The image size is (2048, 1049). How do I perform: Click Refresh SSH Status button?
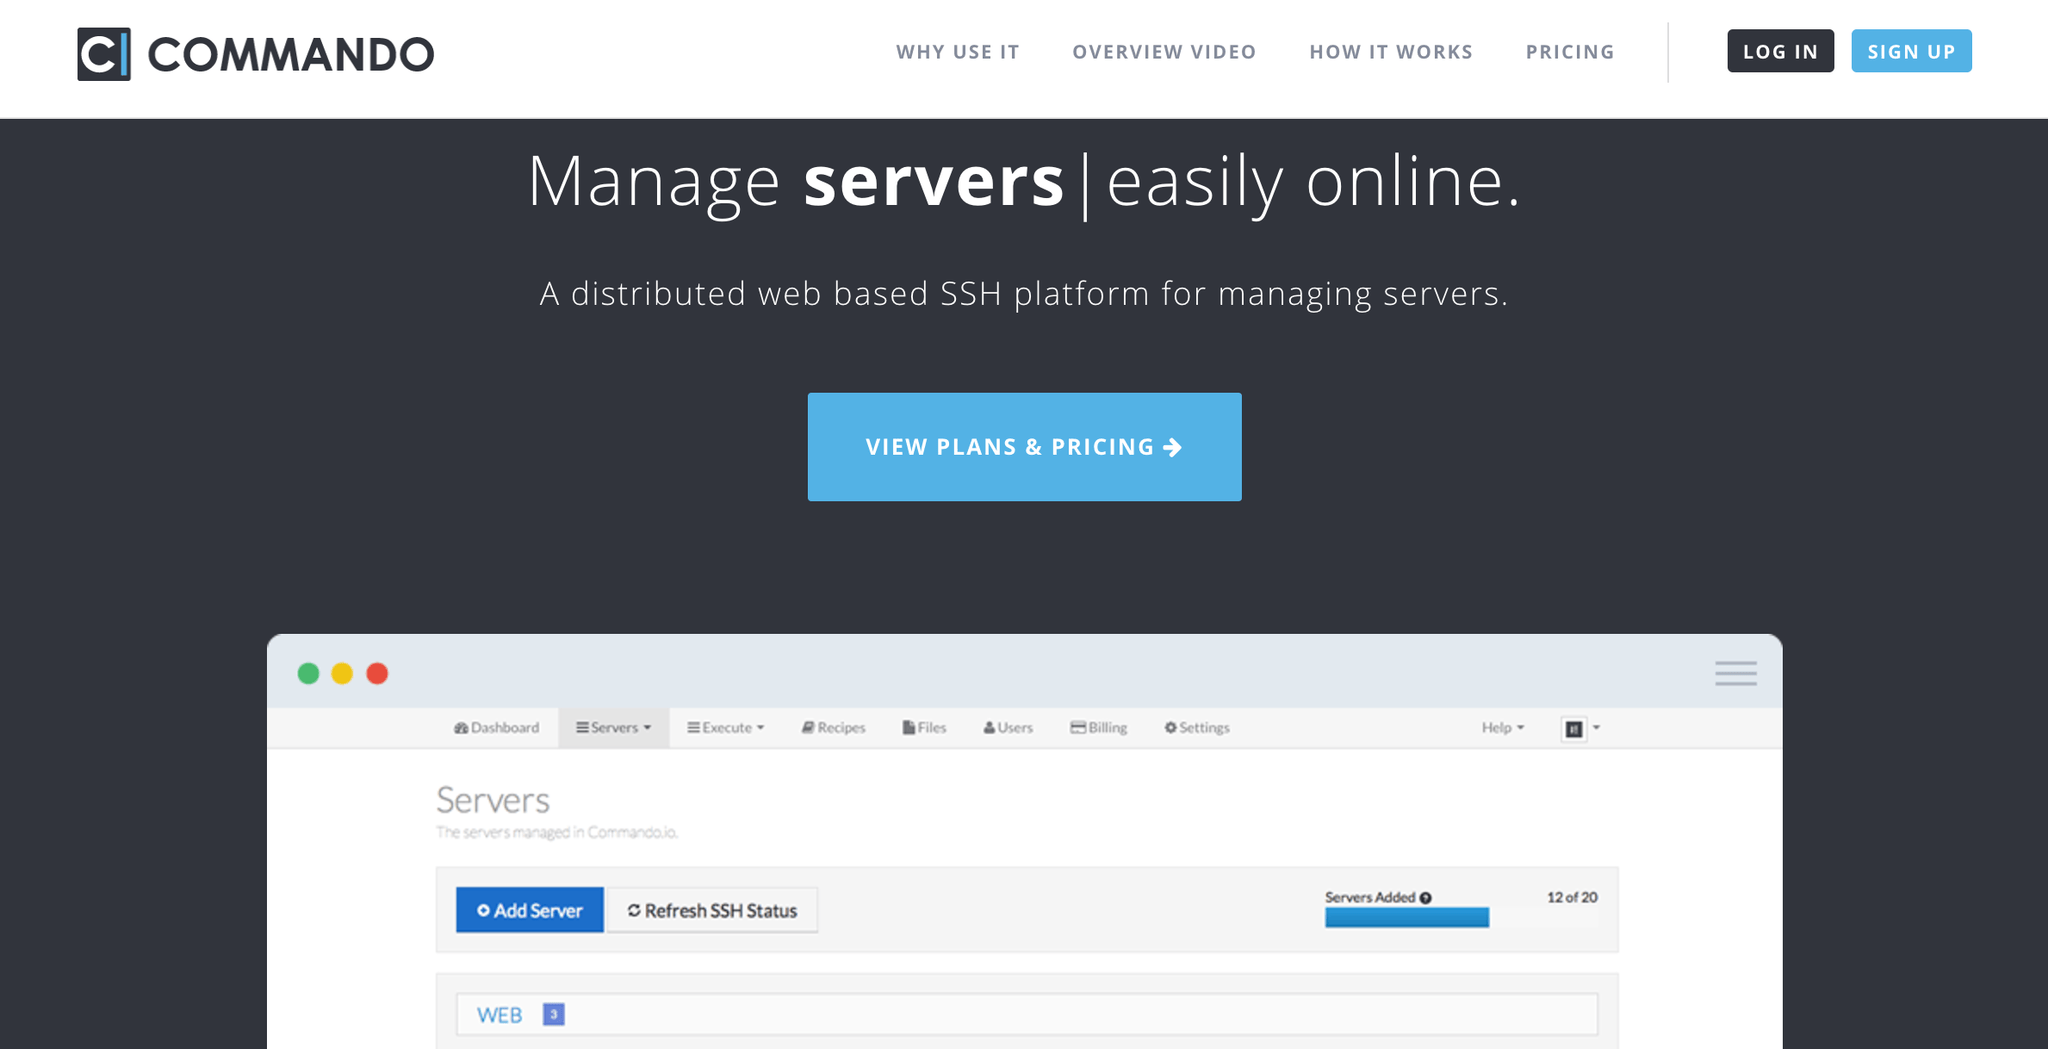(x=712, y=911)
